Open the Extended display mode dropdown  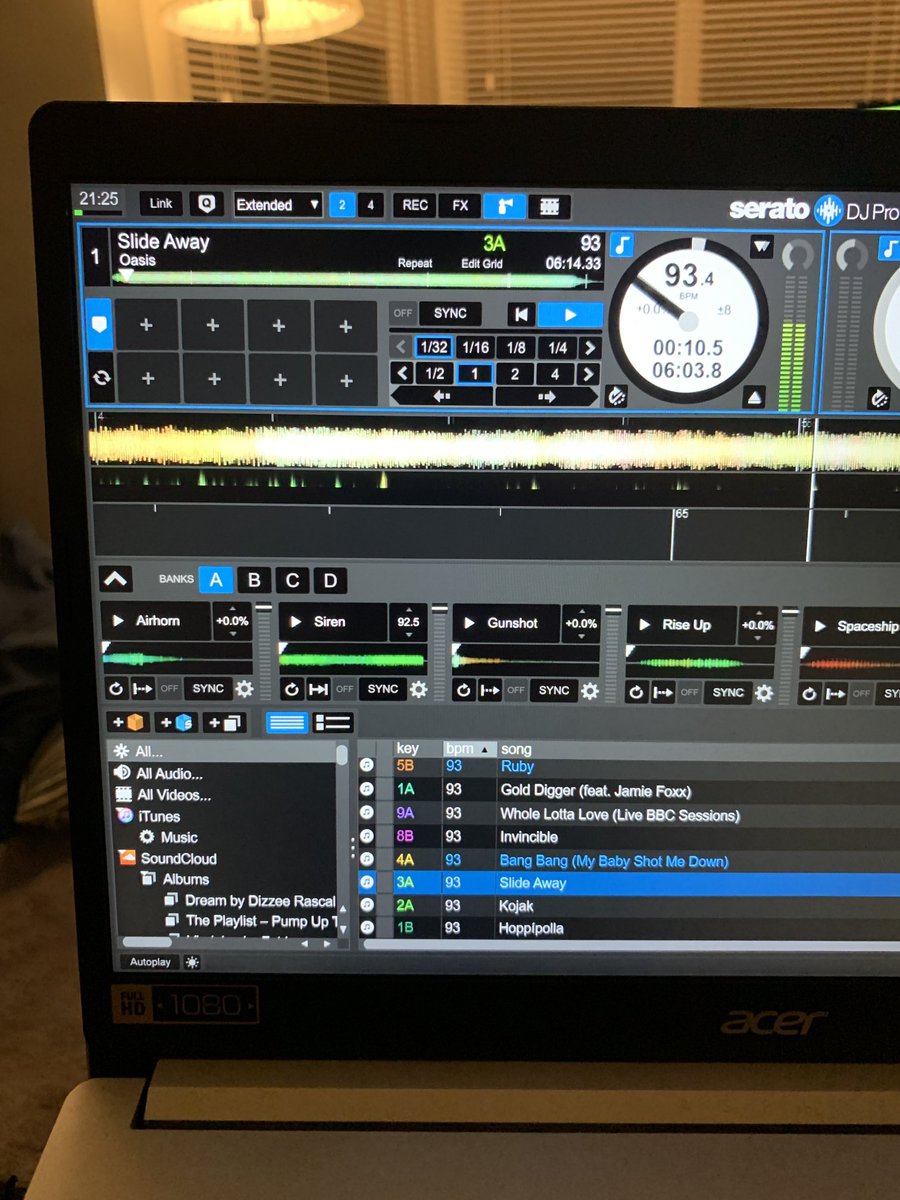[x=277, y=205]
